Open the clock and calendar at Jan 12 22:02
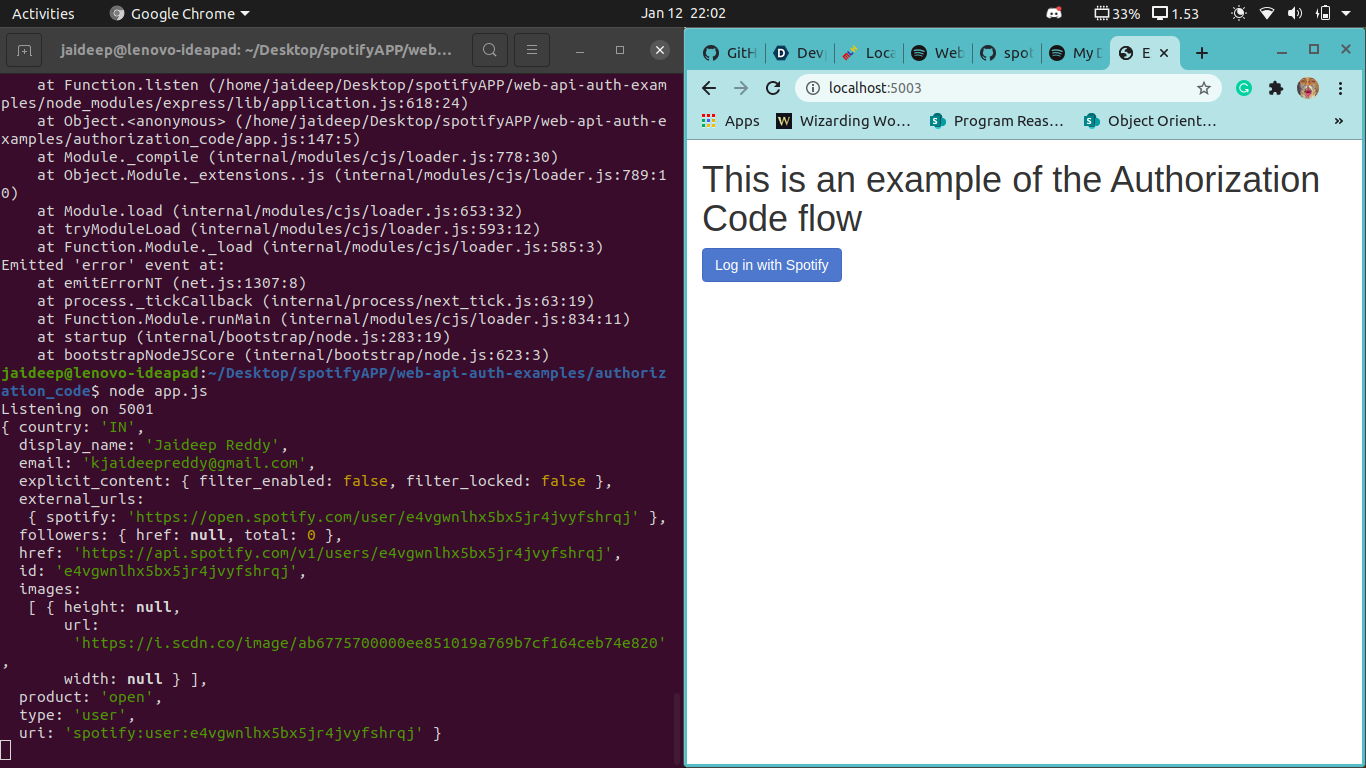Viewport: 1366px width, 768px height. click(683, 14)
